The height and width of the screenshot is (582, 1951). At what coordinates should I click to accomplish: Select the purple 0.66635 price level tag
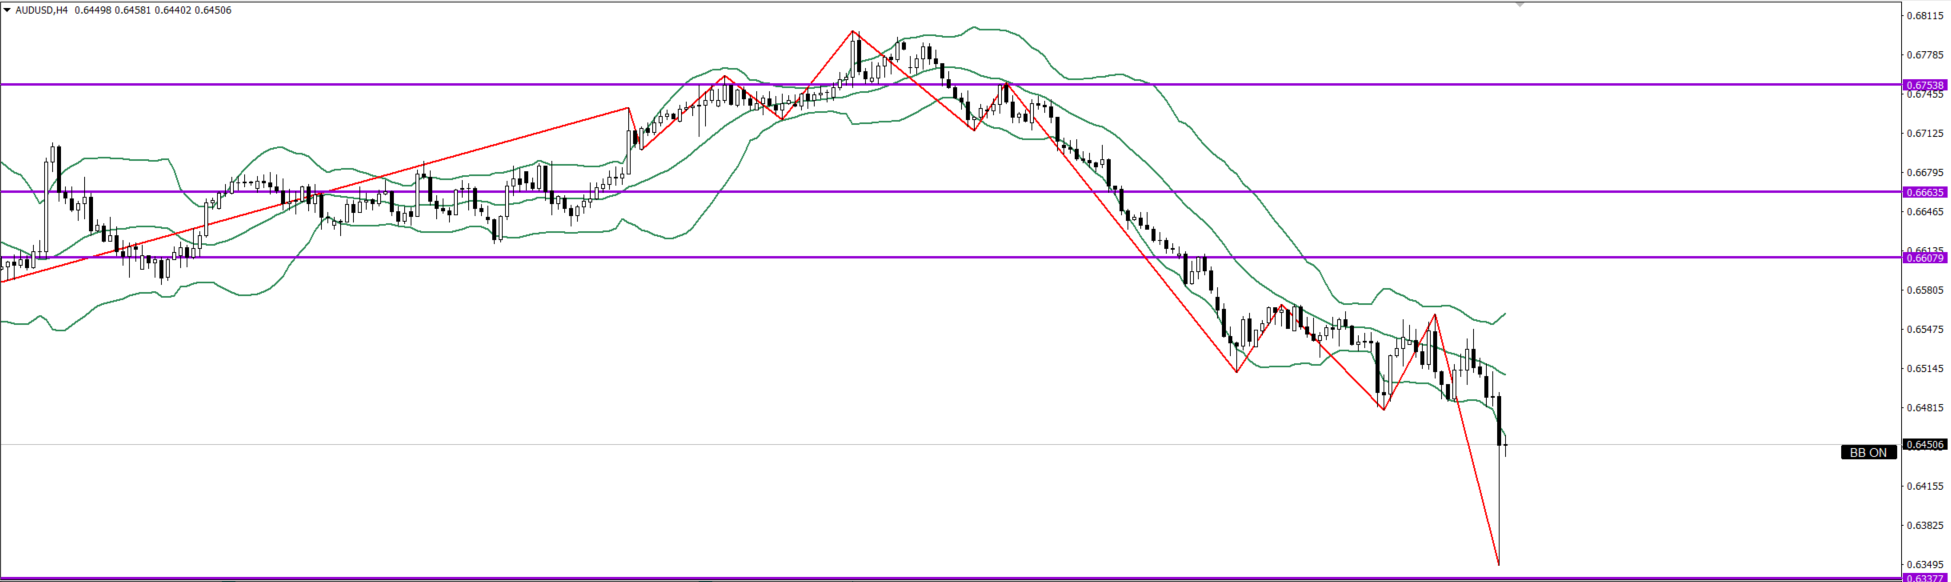pos(1925,192)
